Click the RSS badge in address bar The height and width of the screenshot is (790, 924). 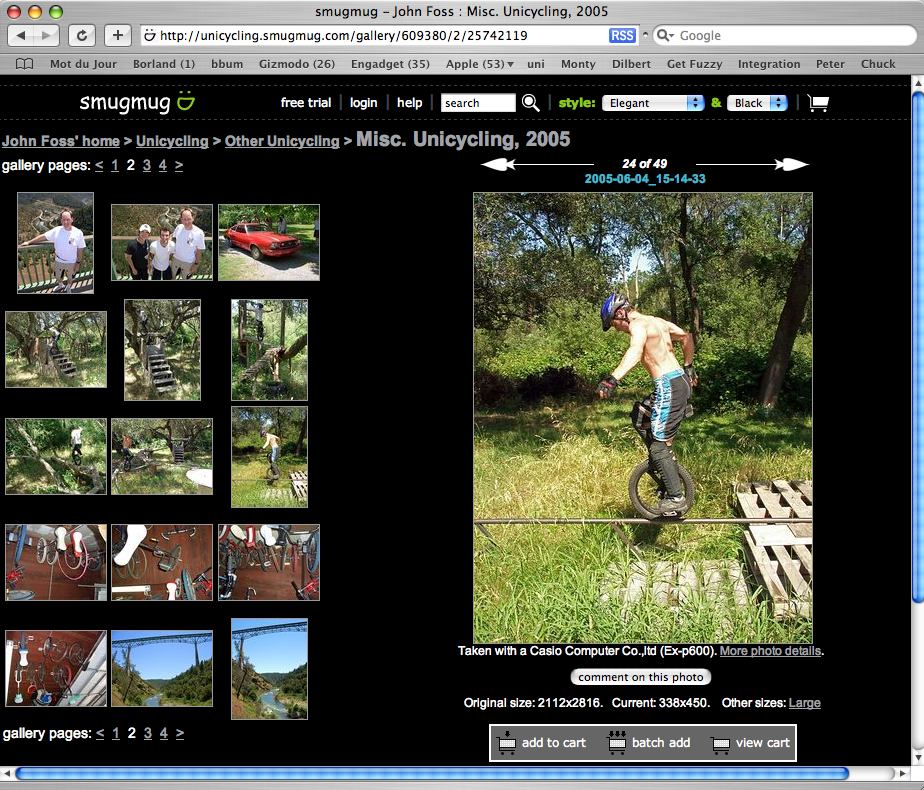coord(622,35)
